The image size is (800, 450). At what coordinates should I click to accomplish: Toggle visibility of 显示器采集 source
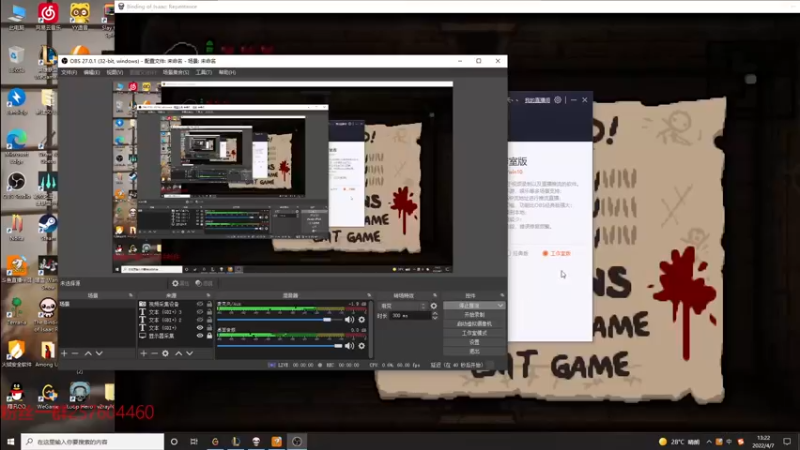point(200,336)
